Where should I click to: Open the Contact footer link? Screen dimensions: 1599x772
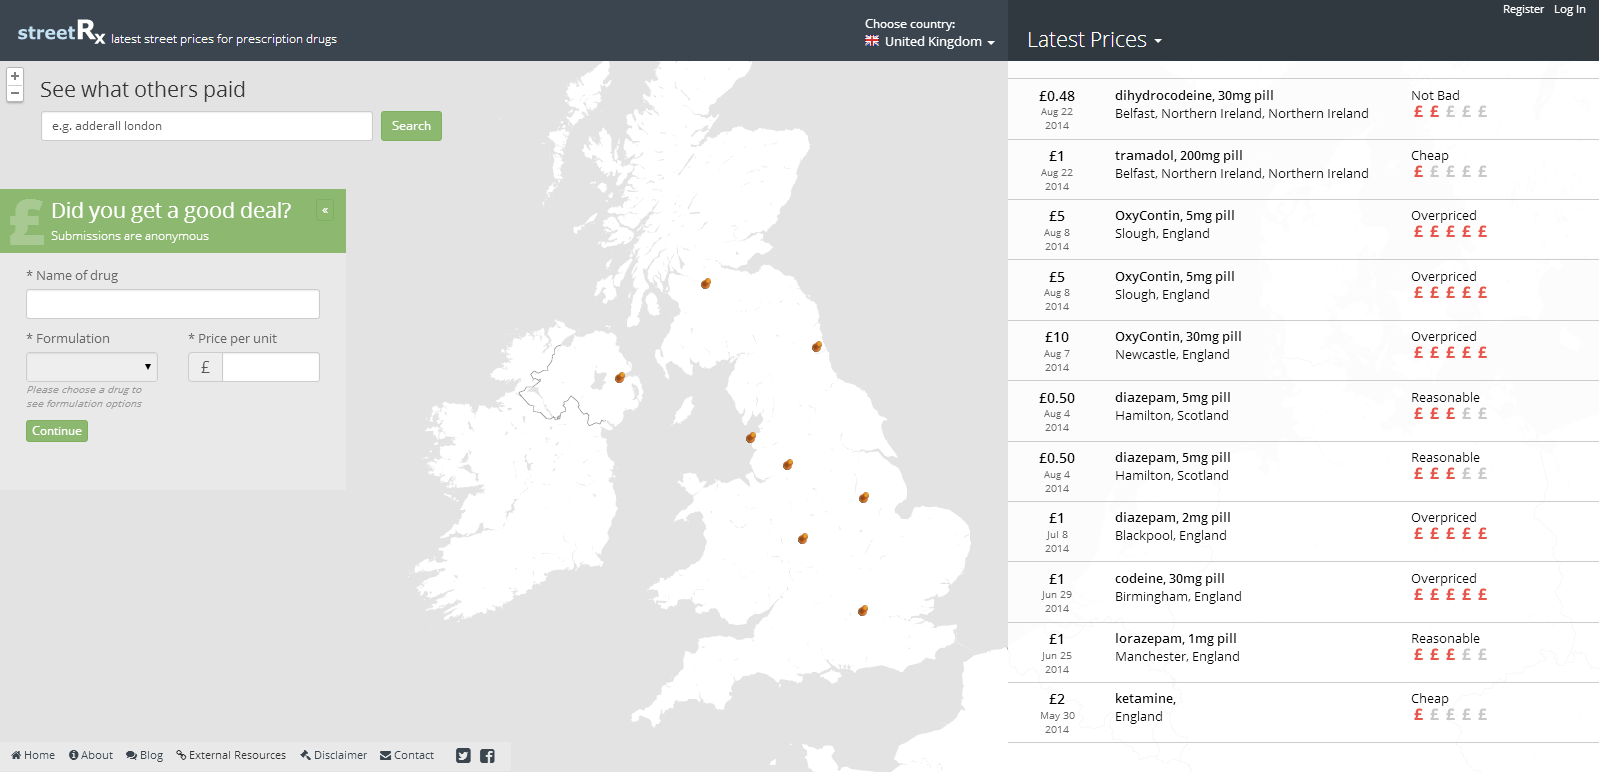[x=407, y=755]
